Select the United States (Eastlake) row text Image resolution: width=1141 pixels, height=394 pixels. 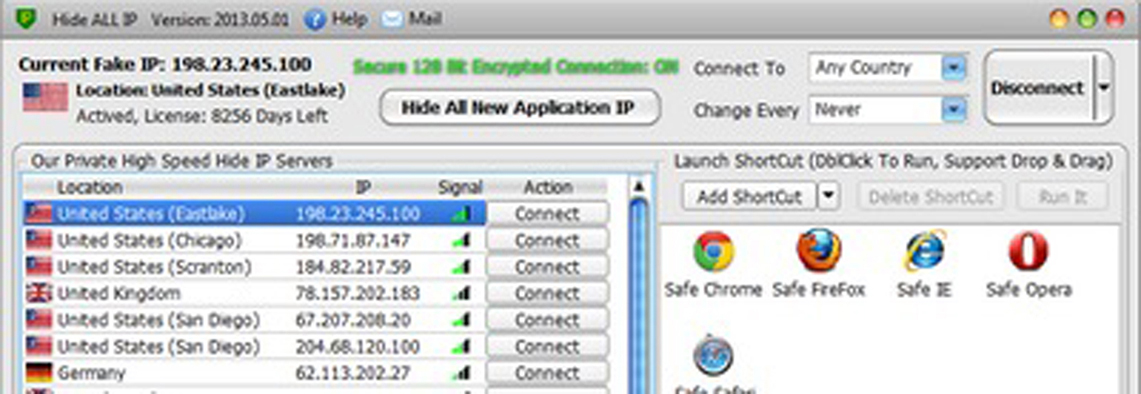pos(151,214)
